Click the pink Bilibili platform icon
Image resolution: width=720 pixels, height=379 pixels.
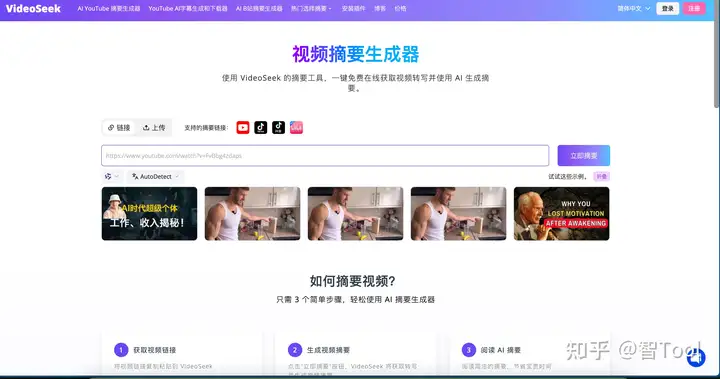coord(296,128)
